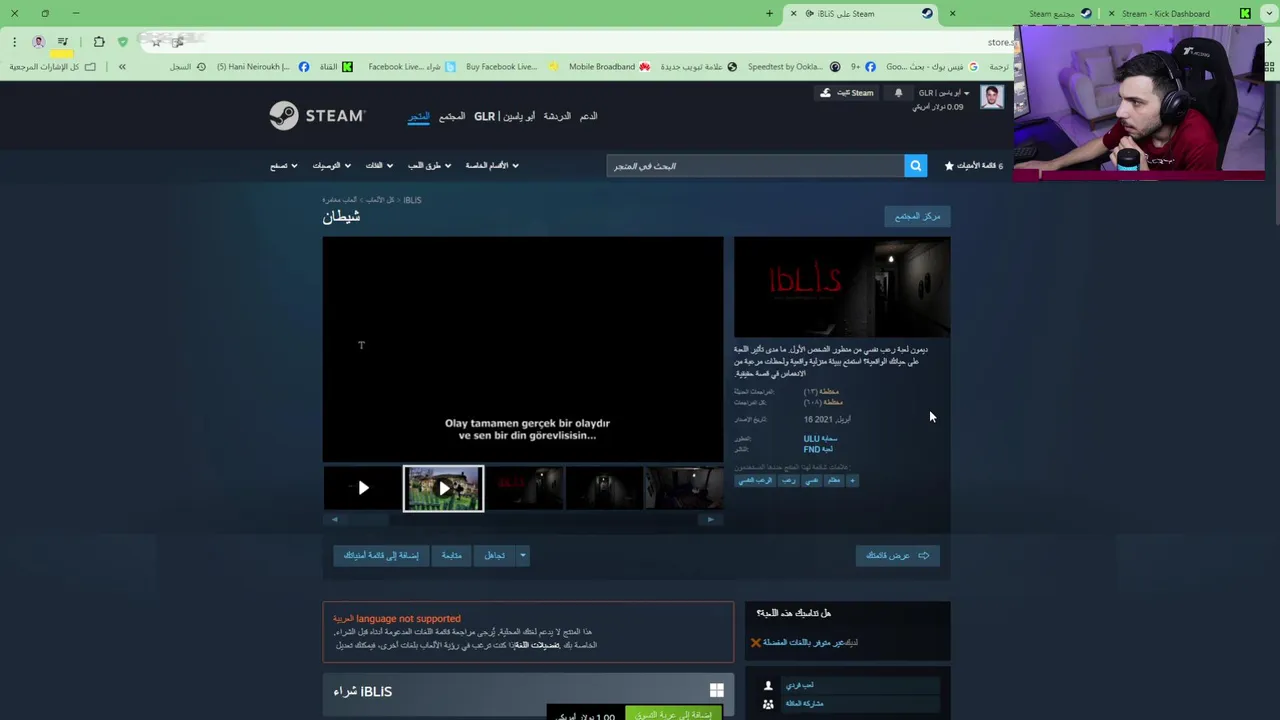Open the language preferences link in the warning

click(537, 645)
